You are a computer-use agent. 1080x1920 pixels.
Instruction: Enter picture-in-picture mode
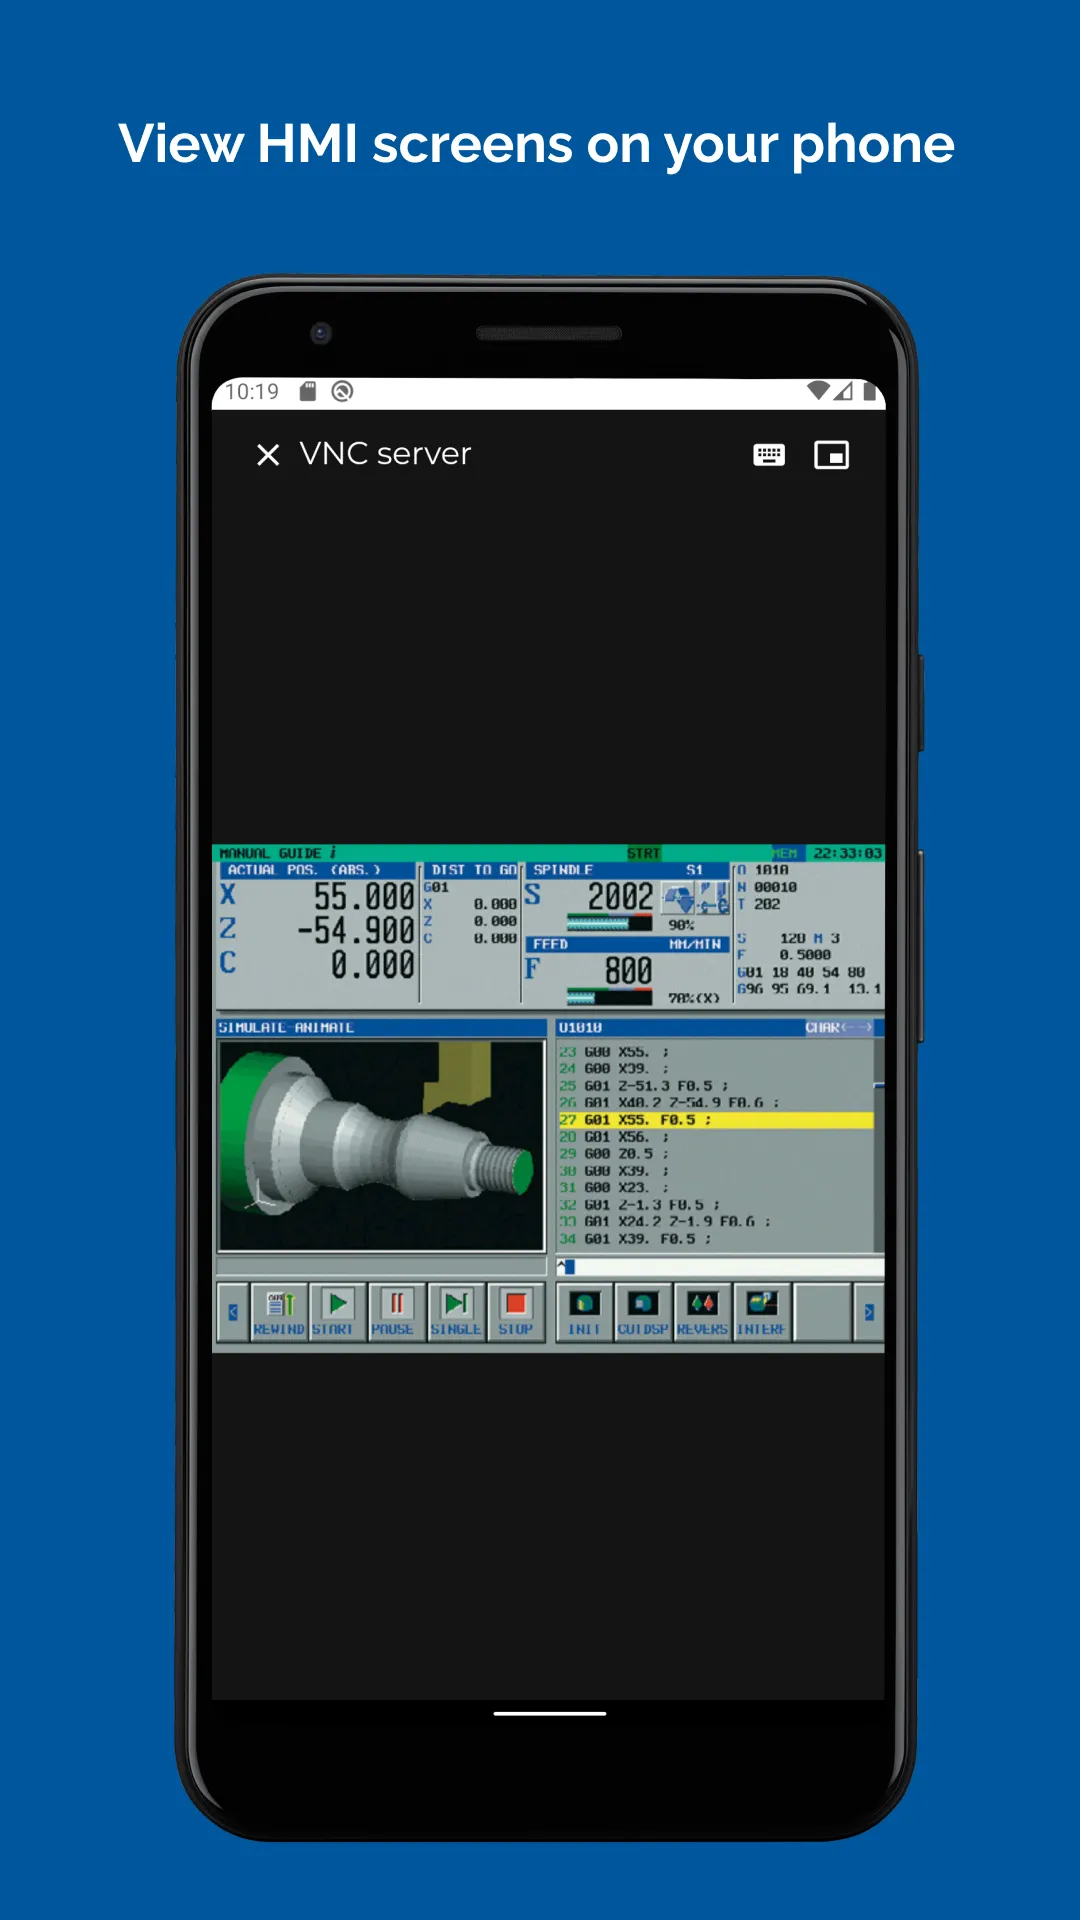pyautogui.click(x=831, y=456)
